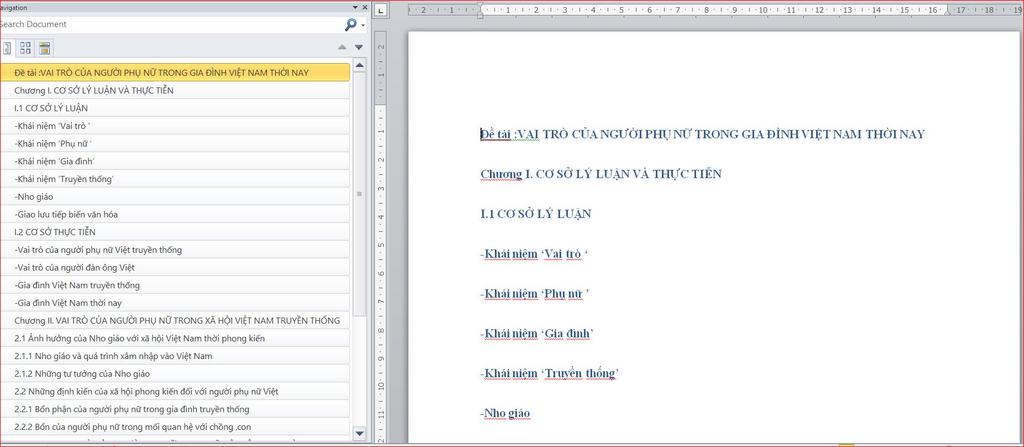The width and height of the screenshot is (1024, 447).
Task: Switch to browse headings tab icon
Action: [x=7, y=48]
